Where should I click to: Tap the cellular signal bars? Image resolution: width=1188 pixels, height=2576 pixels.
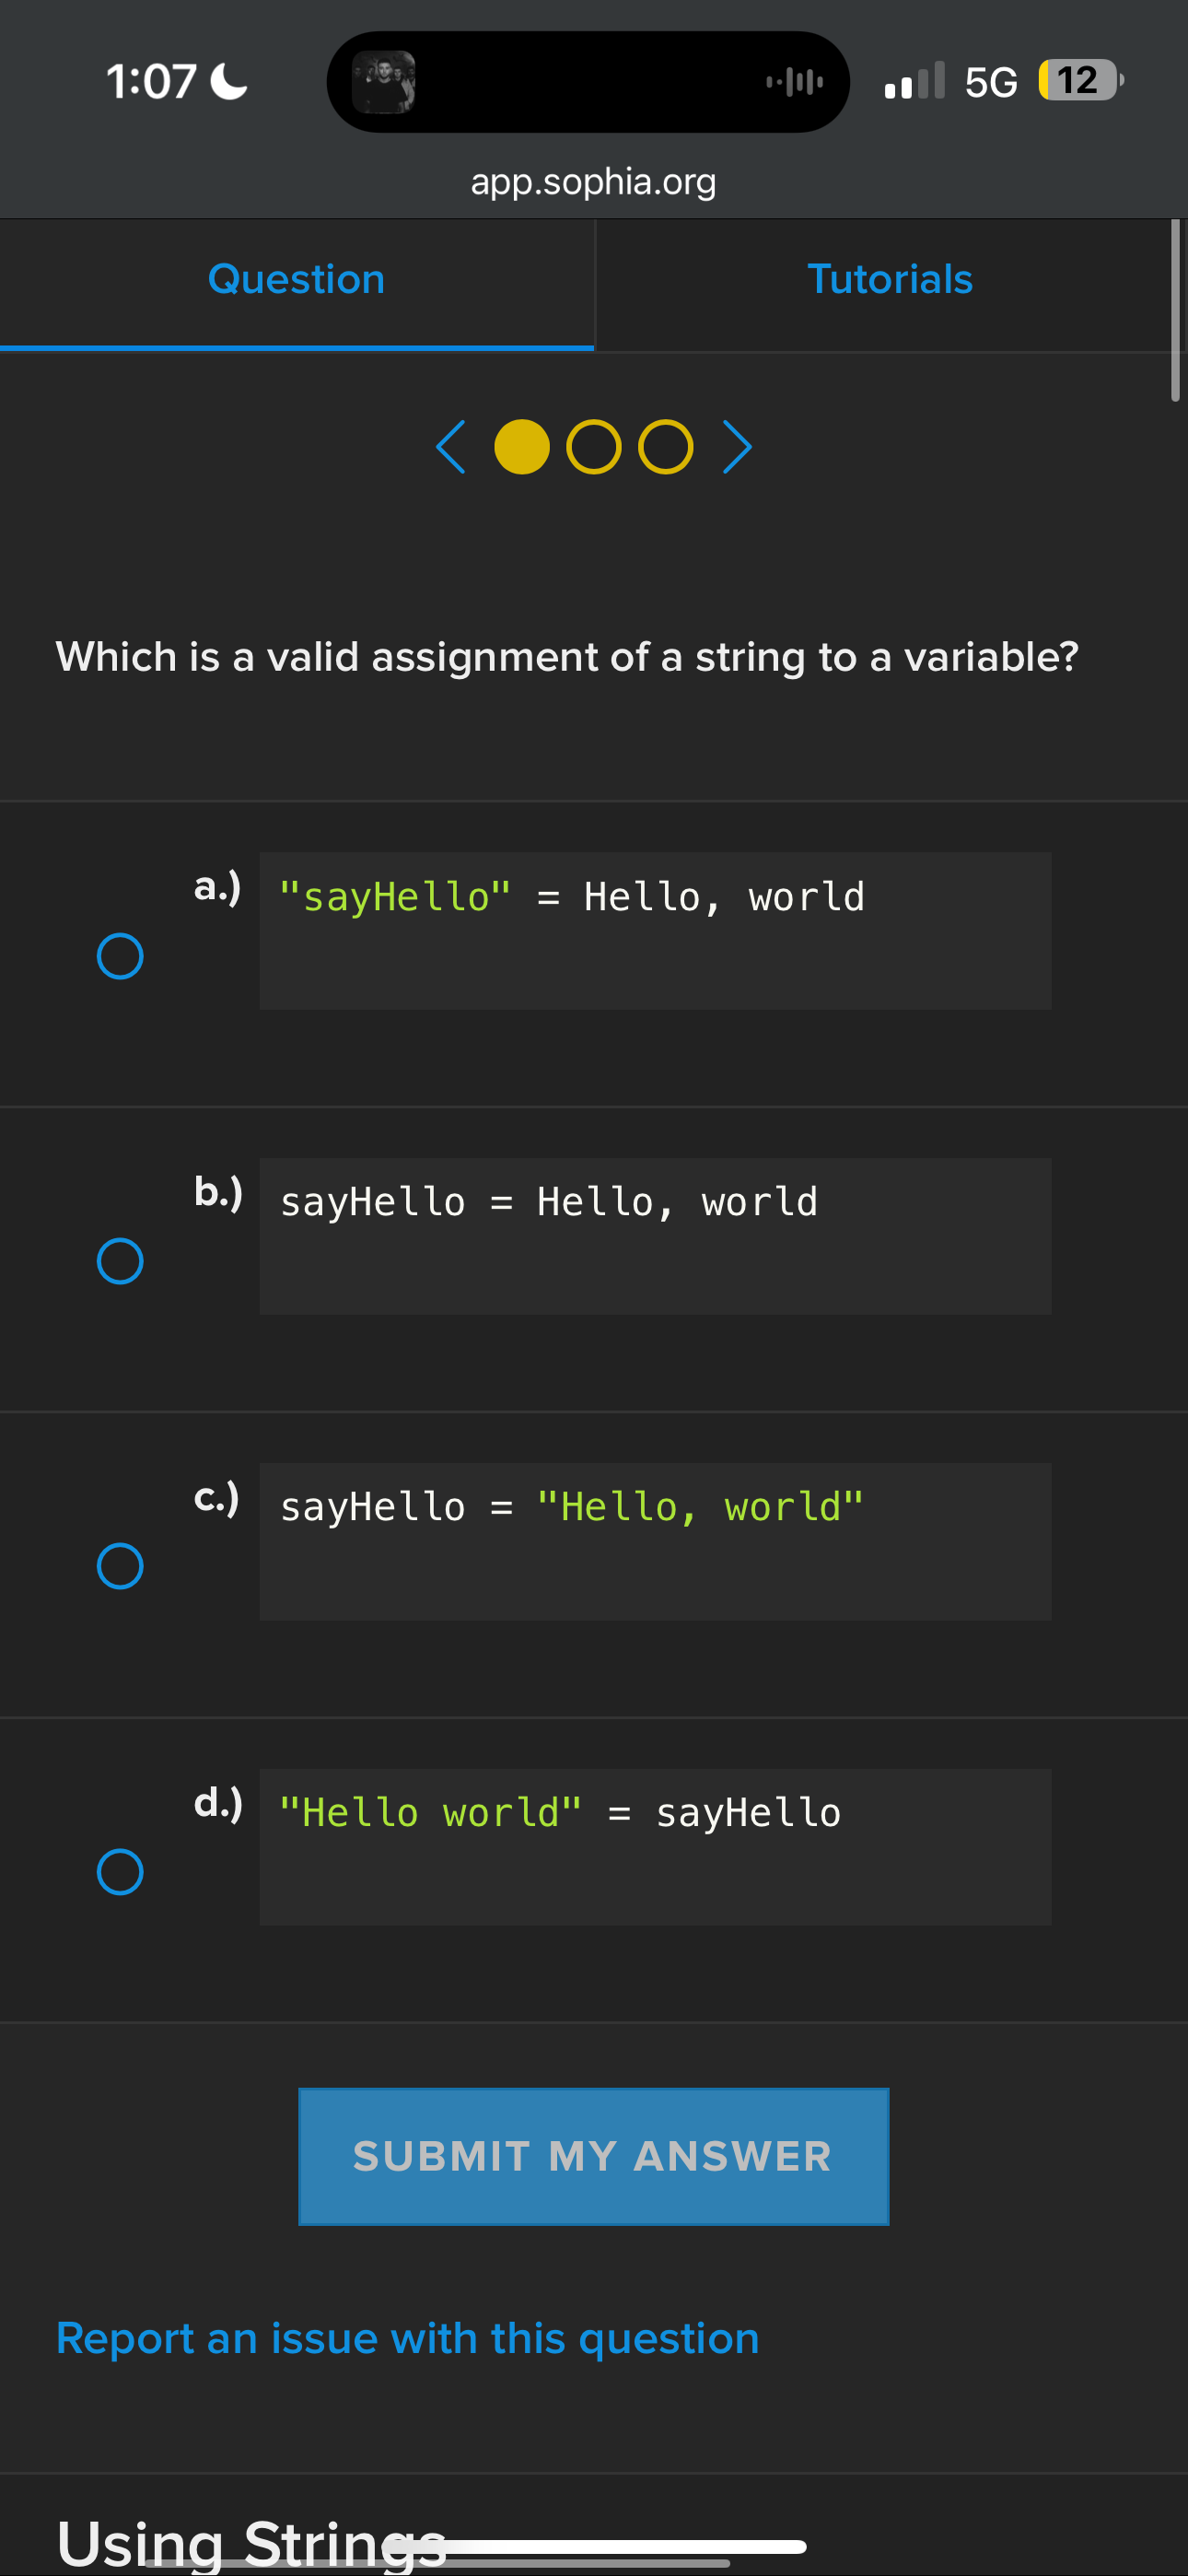[x=914, y=80]
